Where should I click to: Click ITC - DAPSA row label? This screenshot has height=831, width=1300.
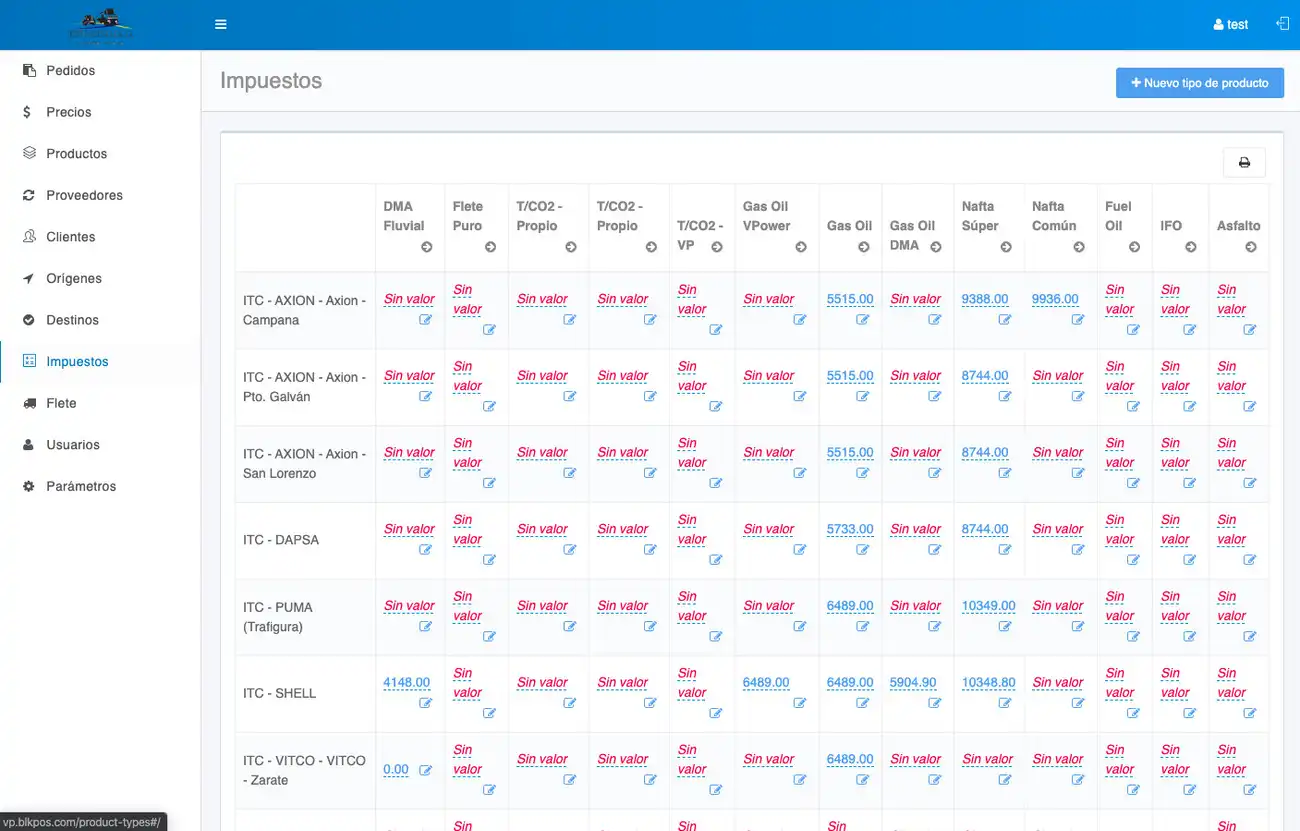[281, 540]
